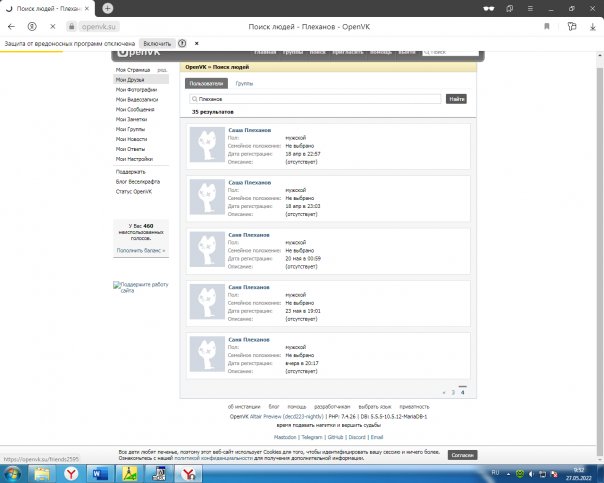Image resolution: width=604 pixels, height=483 pixels.
Task: Open "Мои Заметки" in the sidebar
Action: click(x=131, y=119)
